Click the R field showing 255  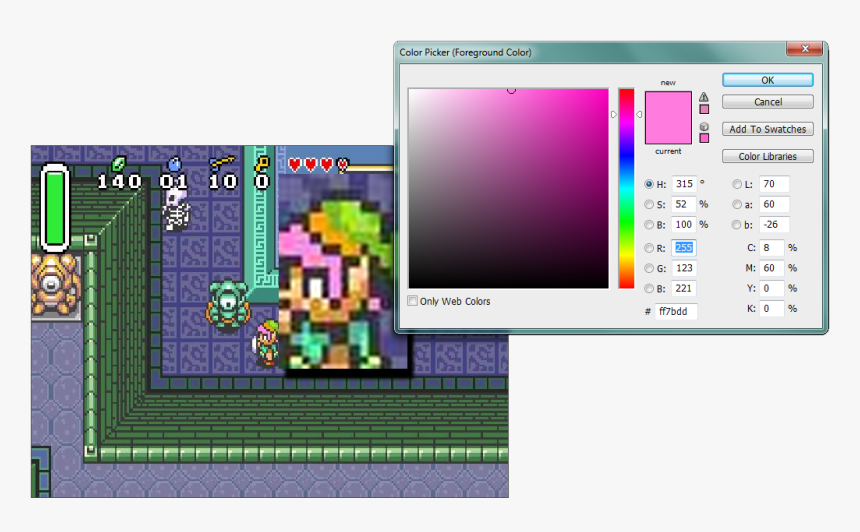684,247
